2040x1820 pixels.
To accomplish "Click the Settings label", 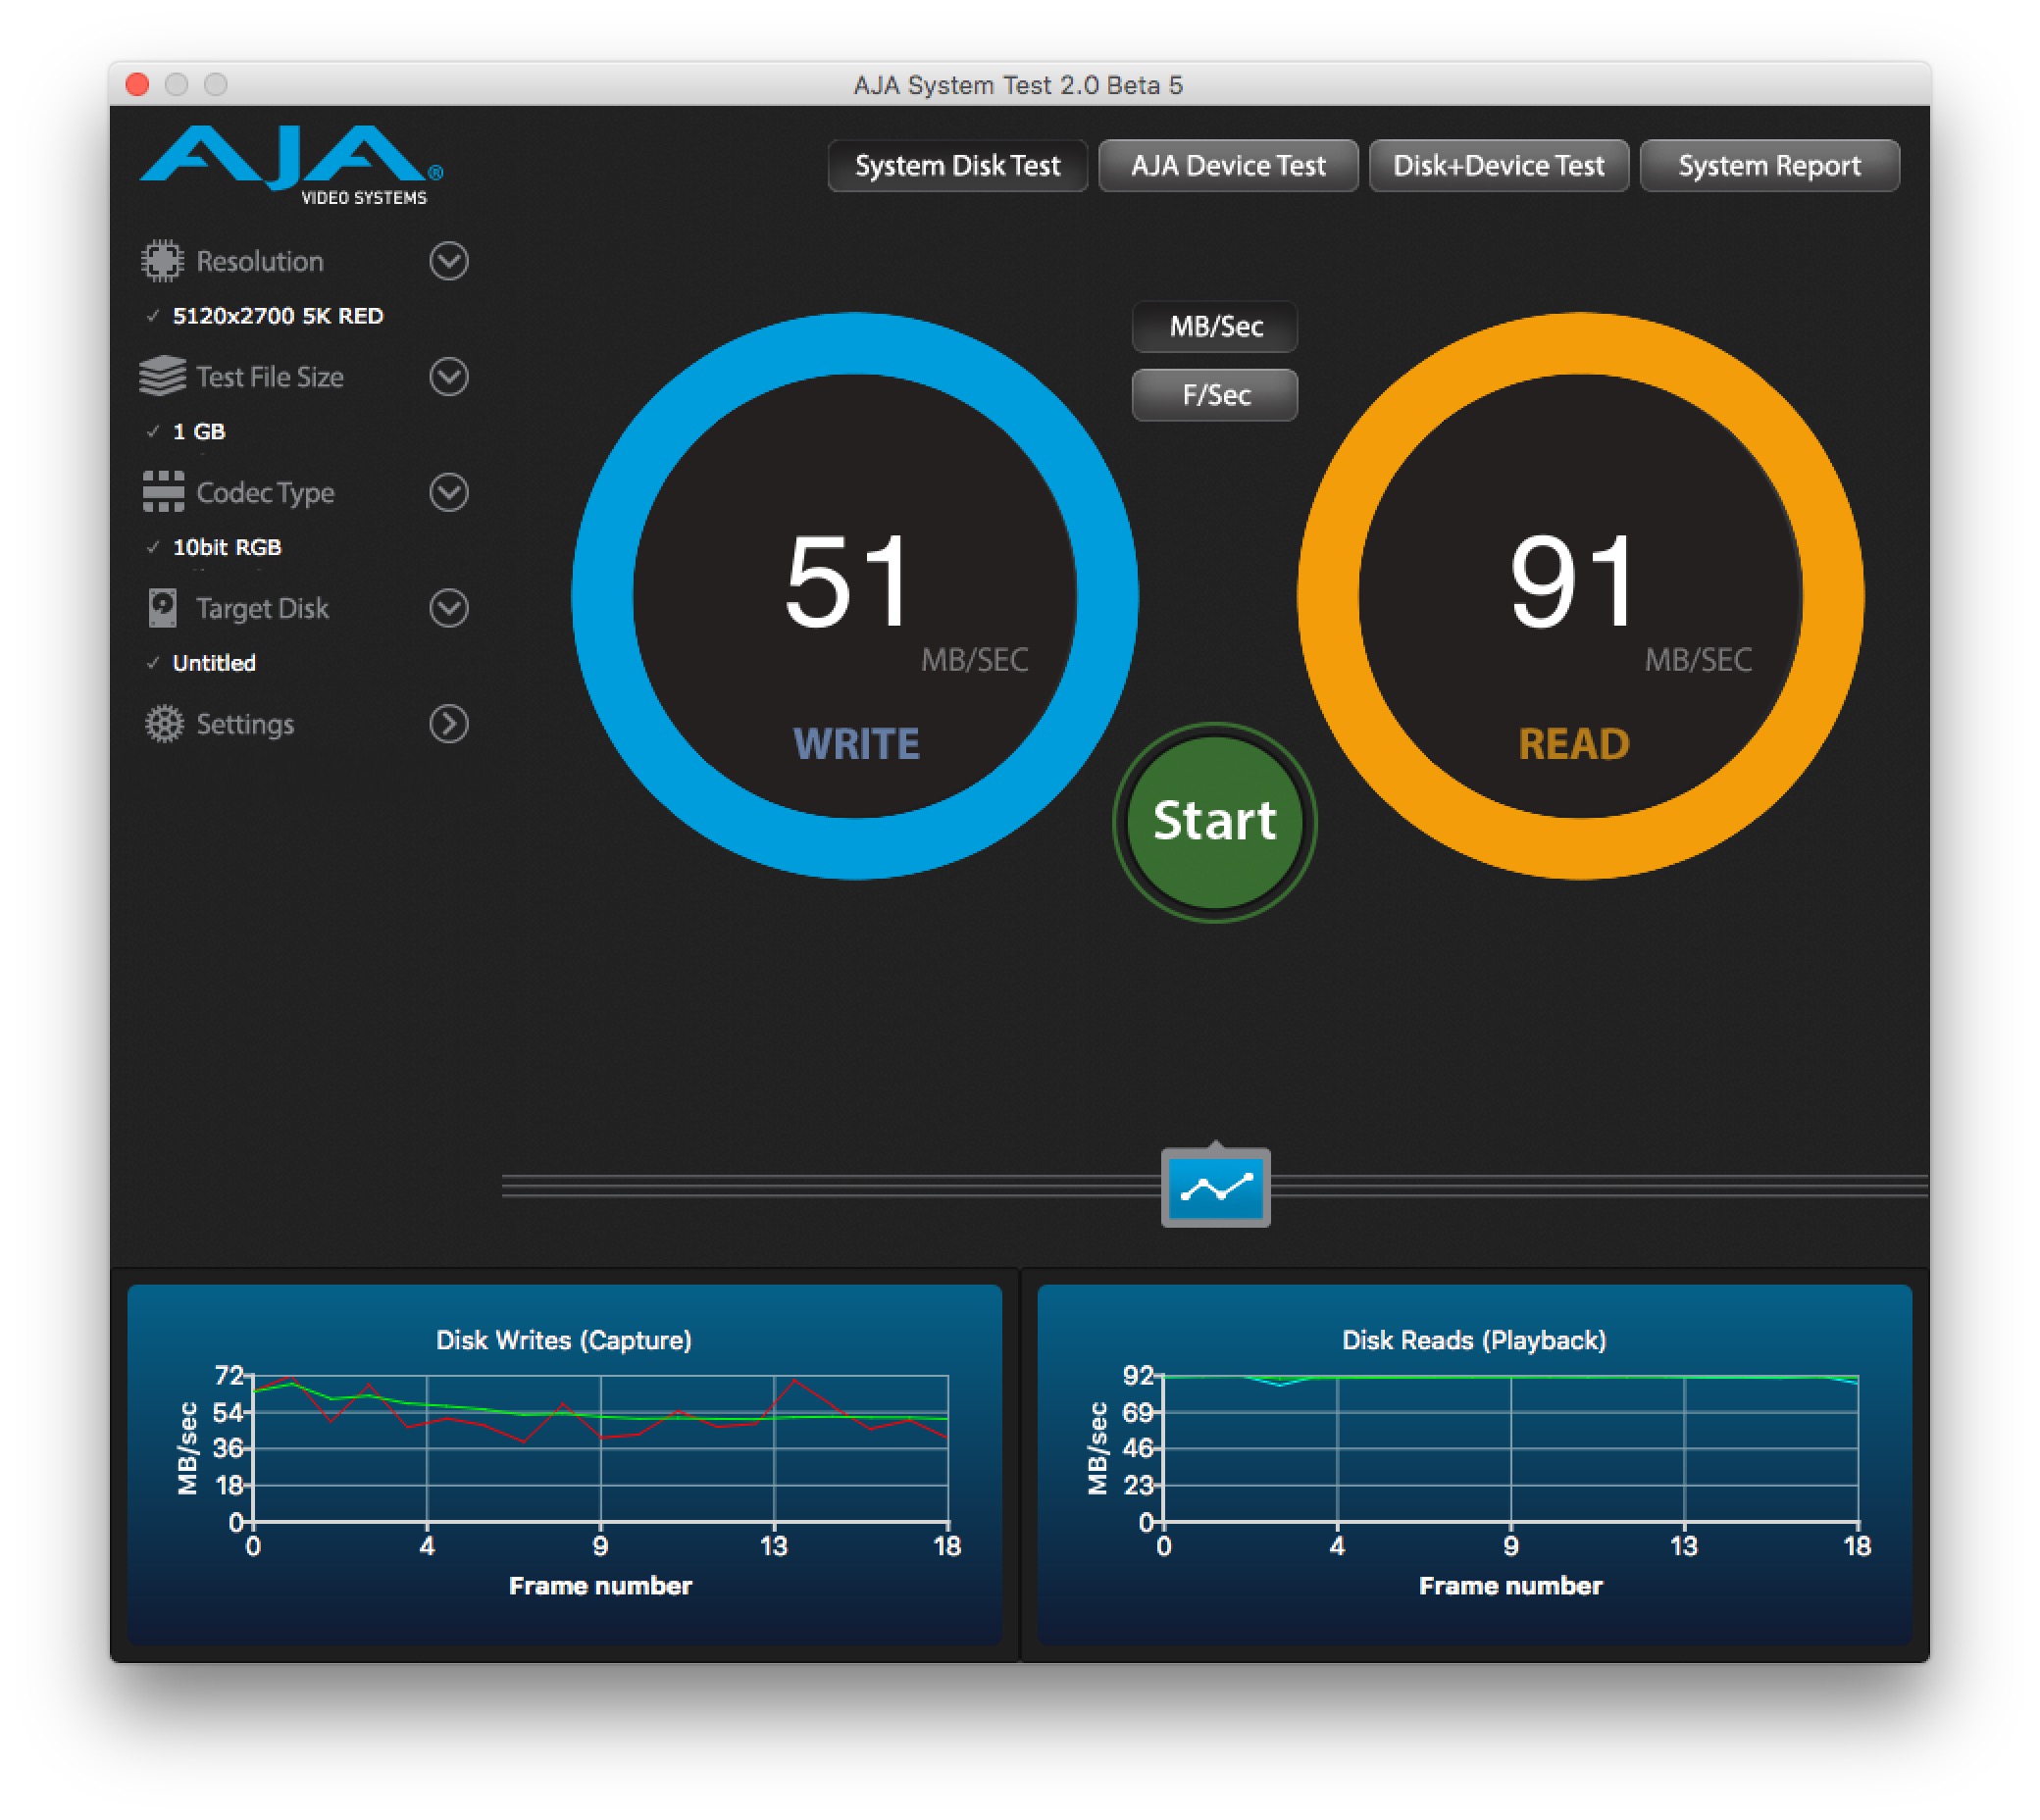I will coord(245,724).
